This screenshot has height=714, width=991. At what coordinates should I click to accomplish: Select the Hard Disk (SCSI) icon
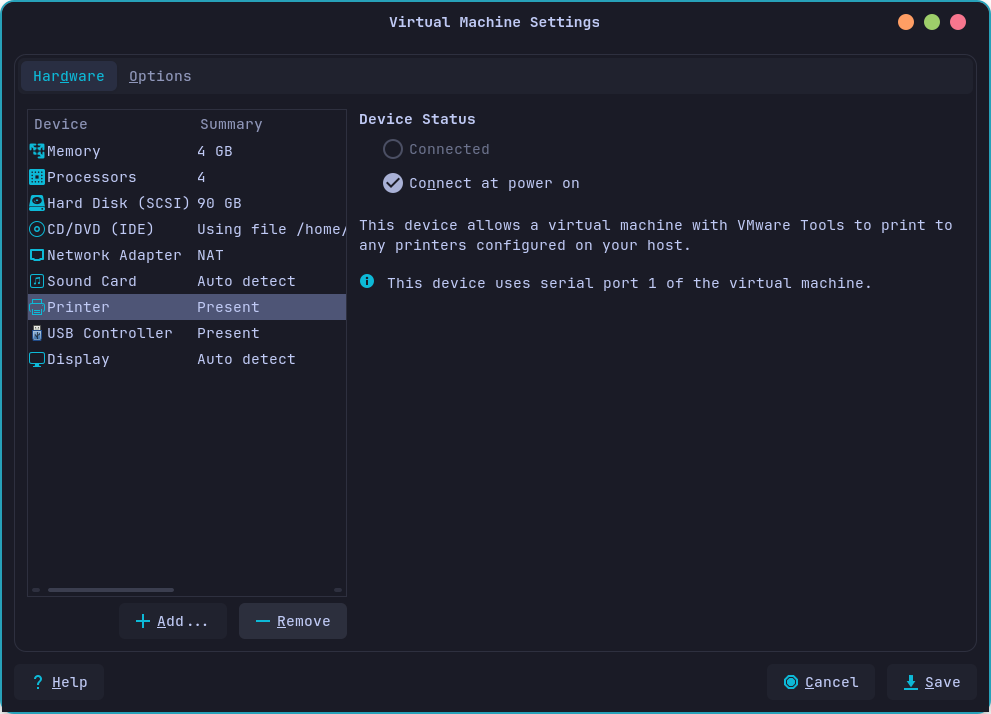coord(38,203)
